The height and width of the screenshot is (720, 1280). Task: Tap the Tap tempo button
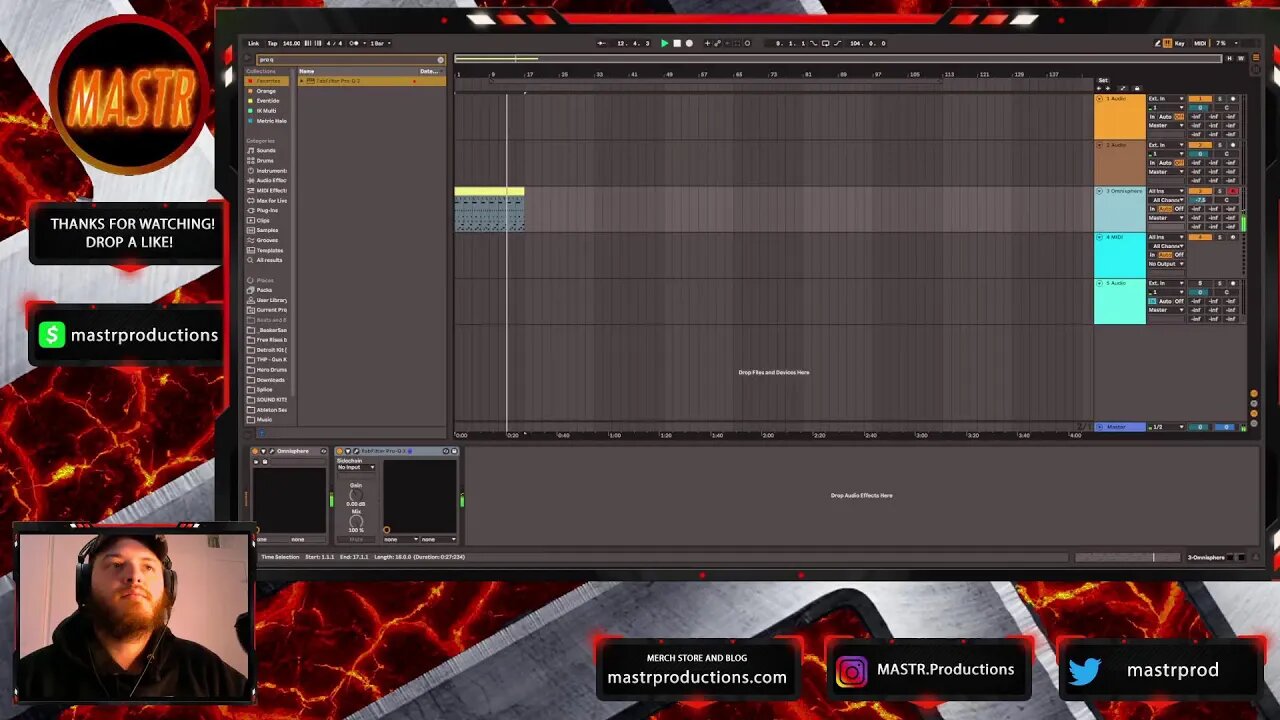coord(272,43)
